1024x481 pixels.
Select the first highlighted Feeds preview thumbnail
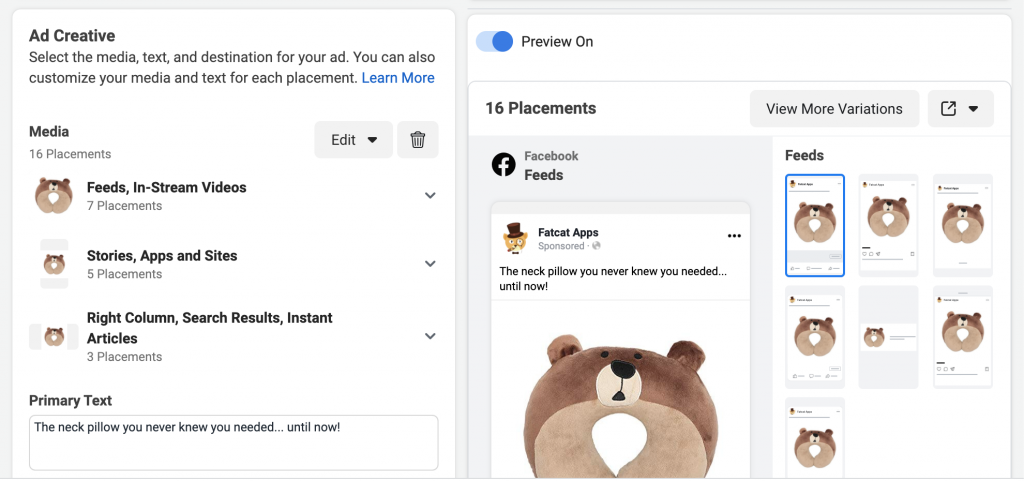tap(814, 225)
